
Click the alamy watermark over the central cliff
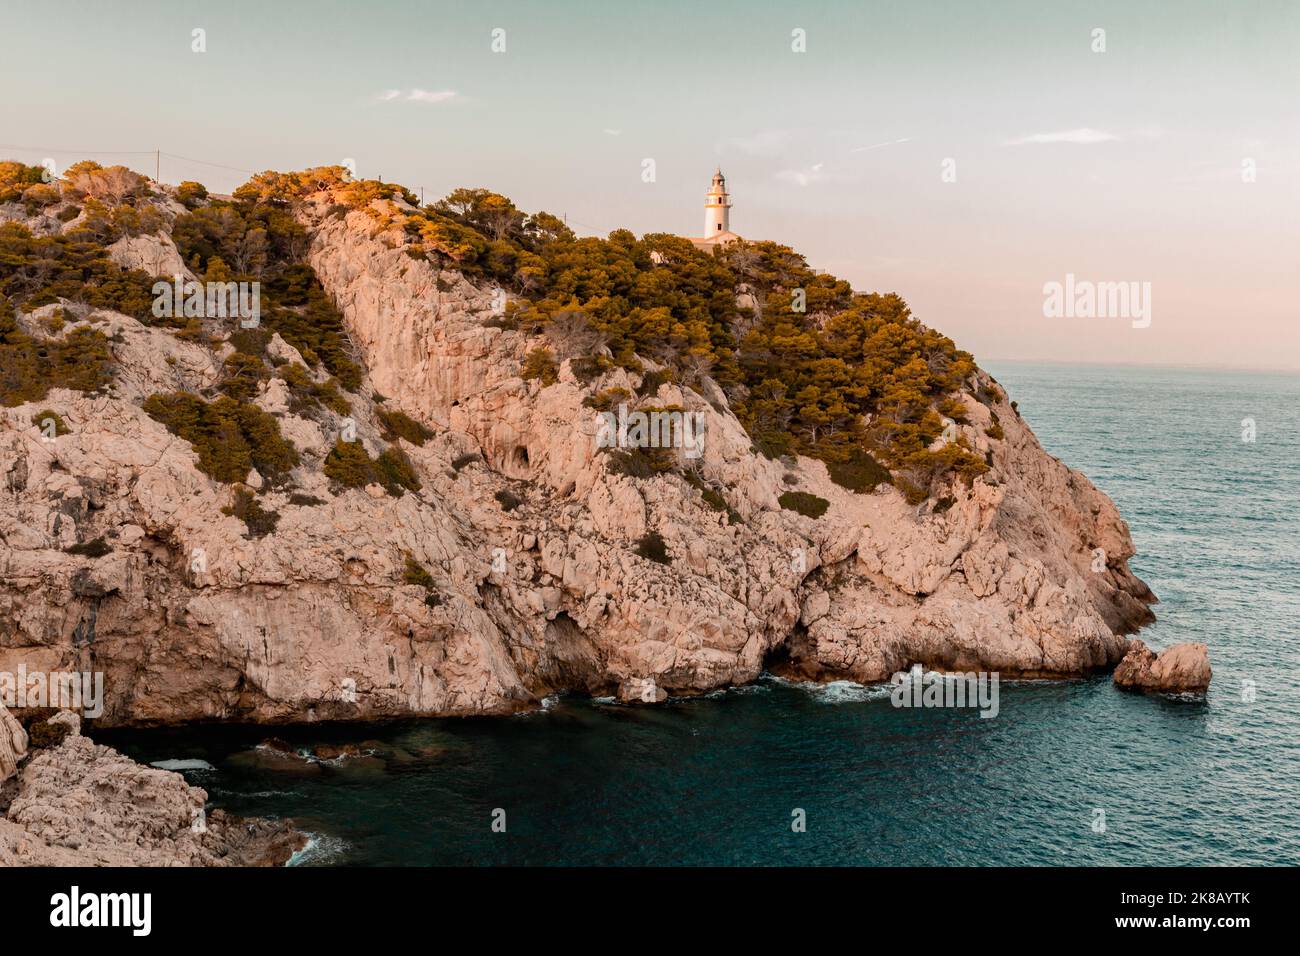point(650,432)
